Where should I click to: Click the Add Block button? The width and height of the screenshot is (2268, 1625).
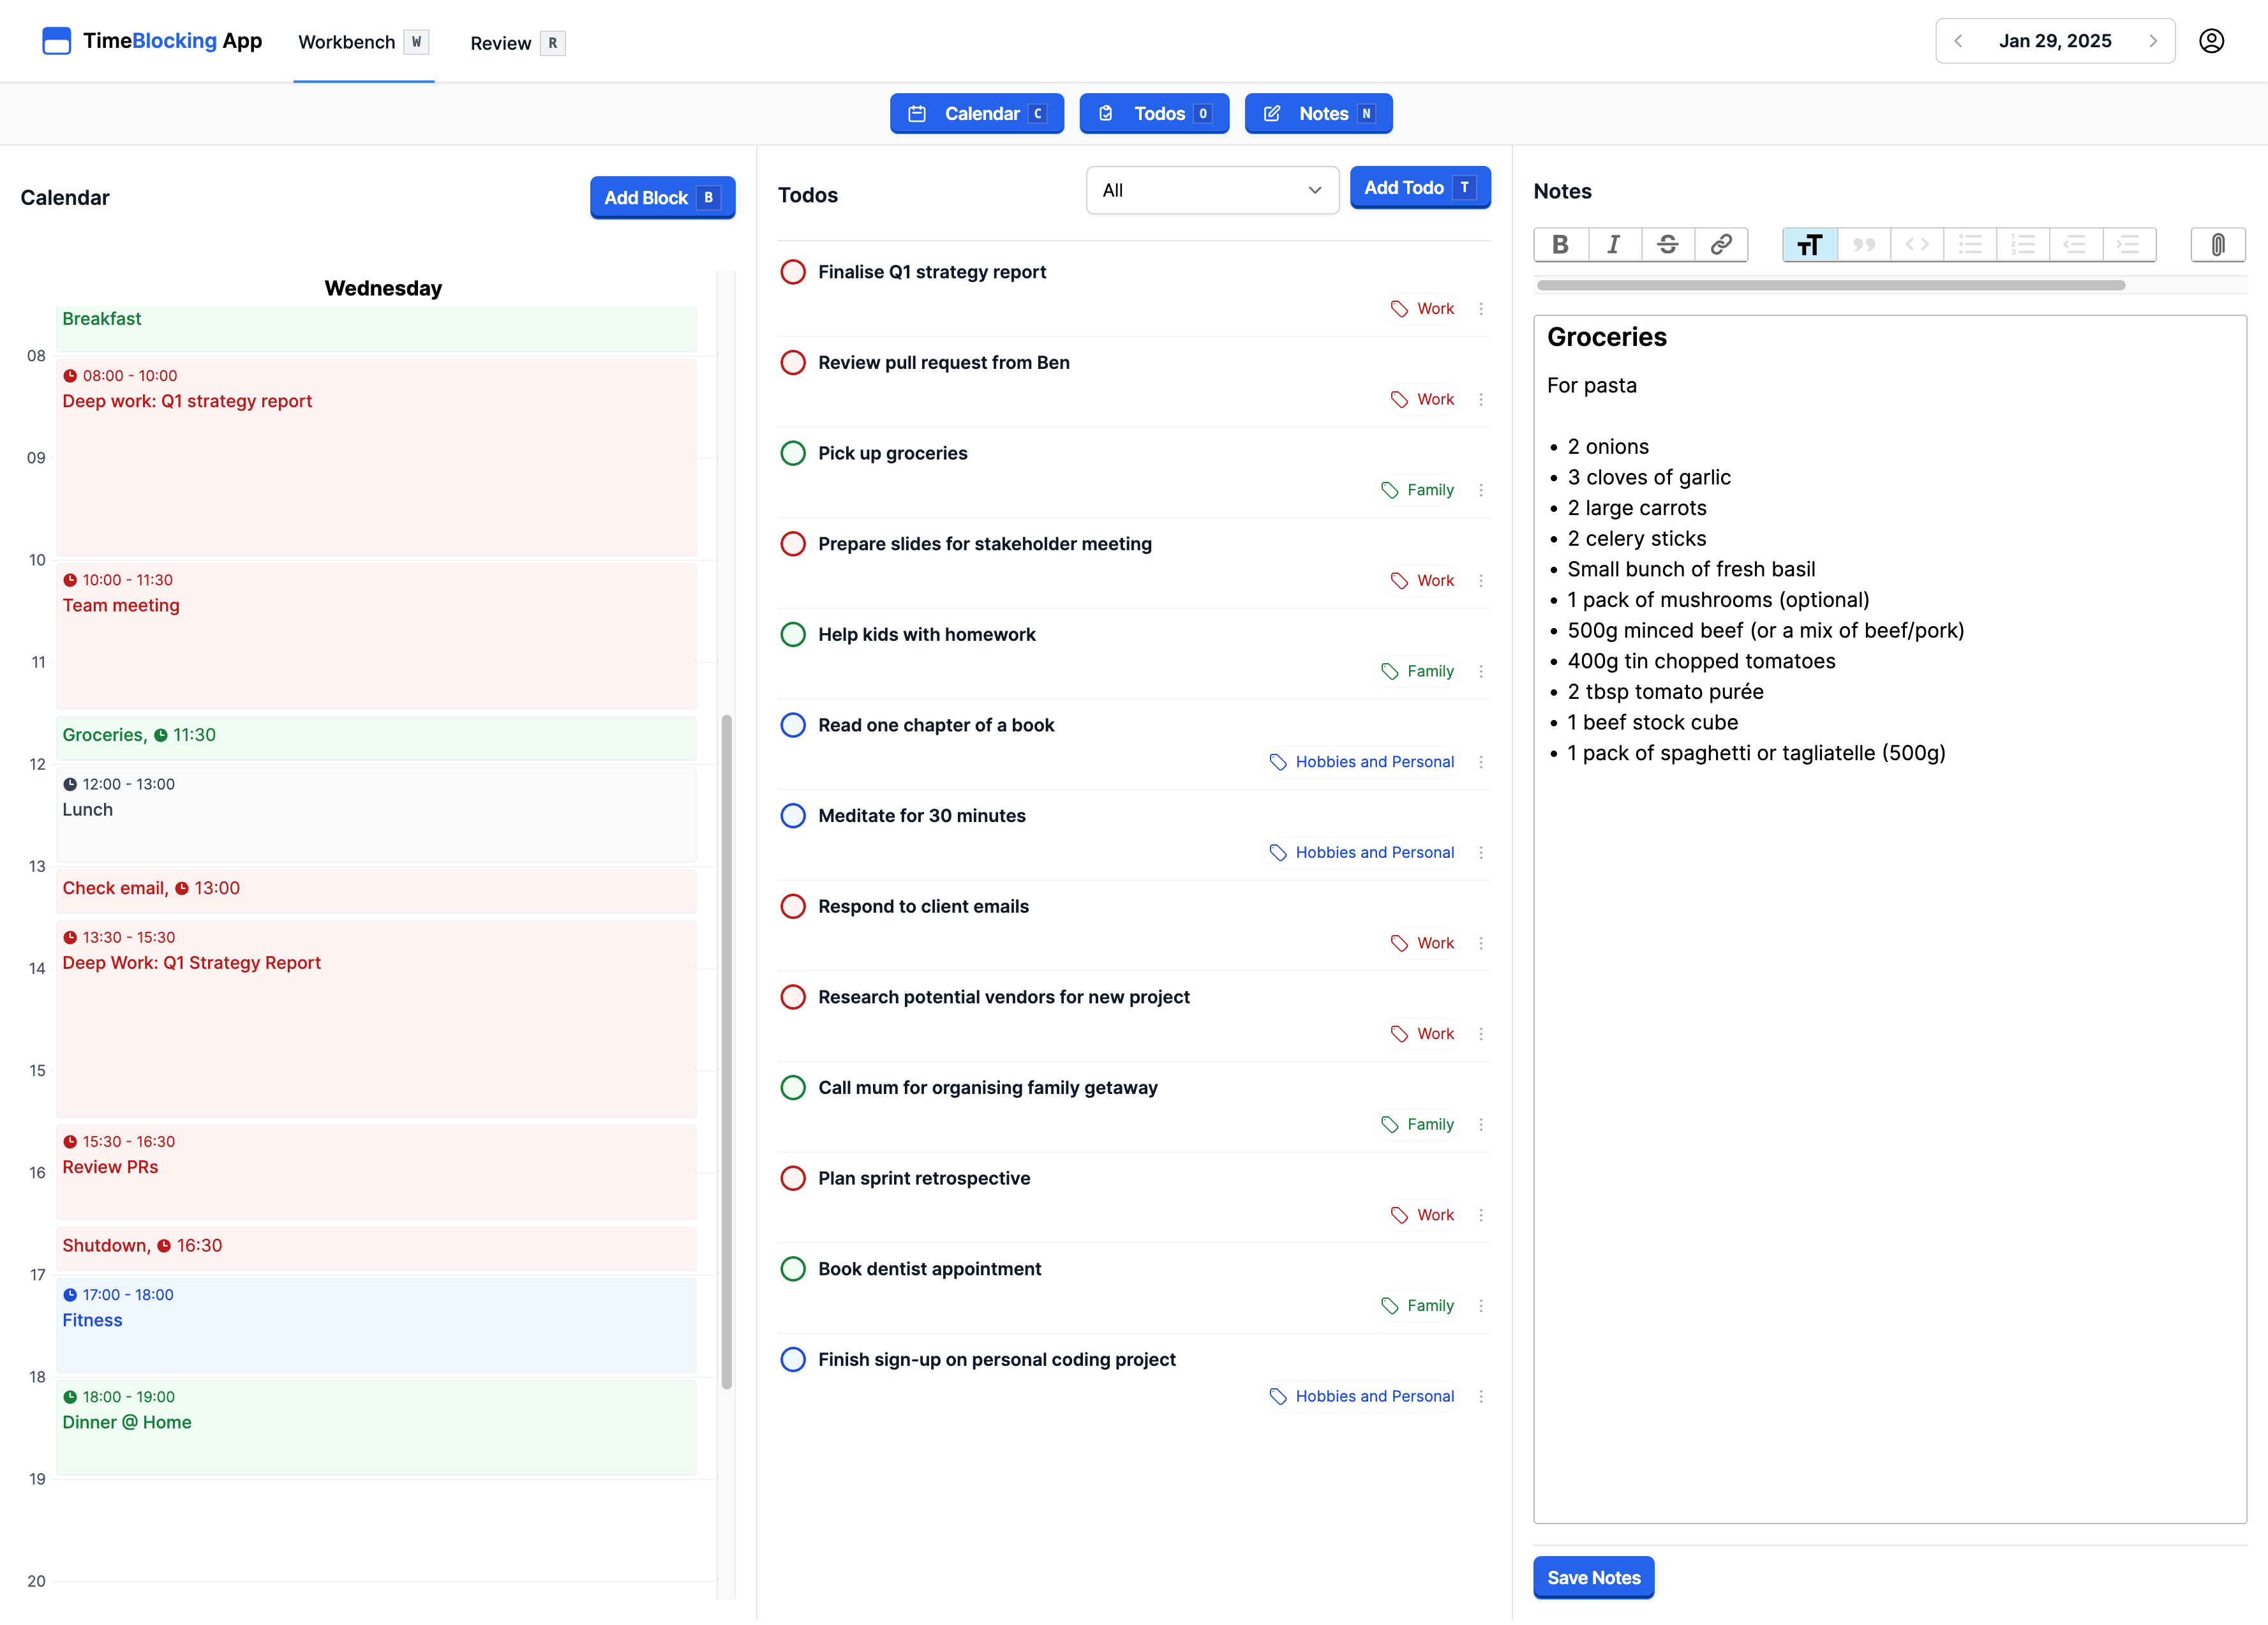[x=661, y=198]
